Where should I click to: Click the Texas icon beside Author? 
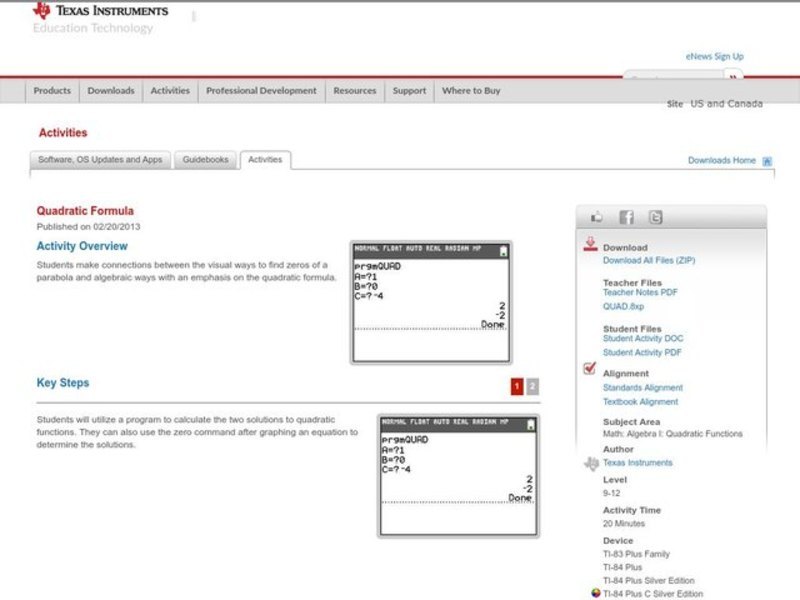[x=591, y=463]
